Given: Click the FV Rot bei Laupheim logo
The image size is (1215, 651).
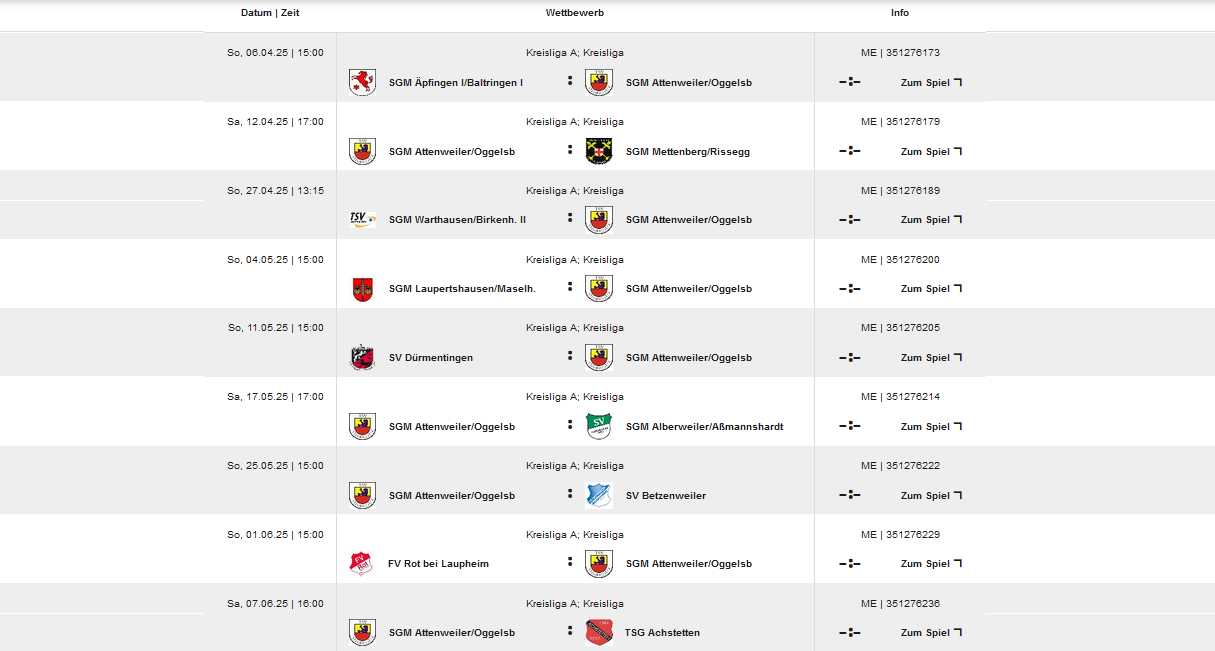Looking at the screenshot, I should tap(361, 563).
